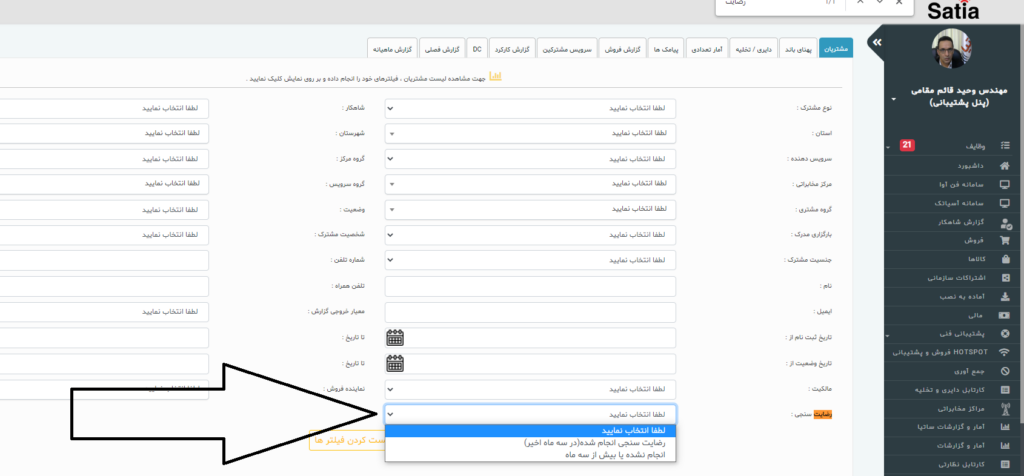
Task: Switch to the پهنای باند tab
Action: (799, 49)
